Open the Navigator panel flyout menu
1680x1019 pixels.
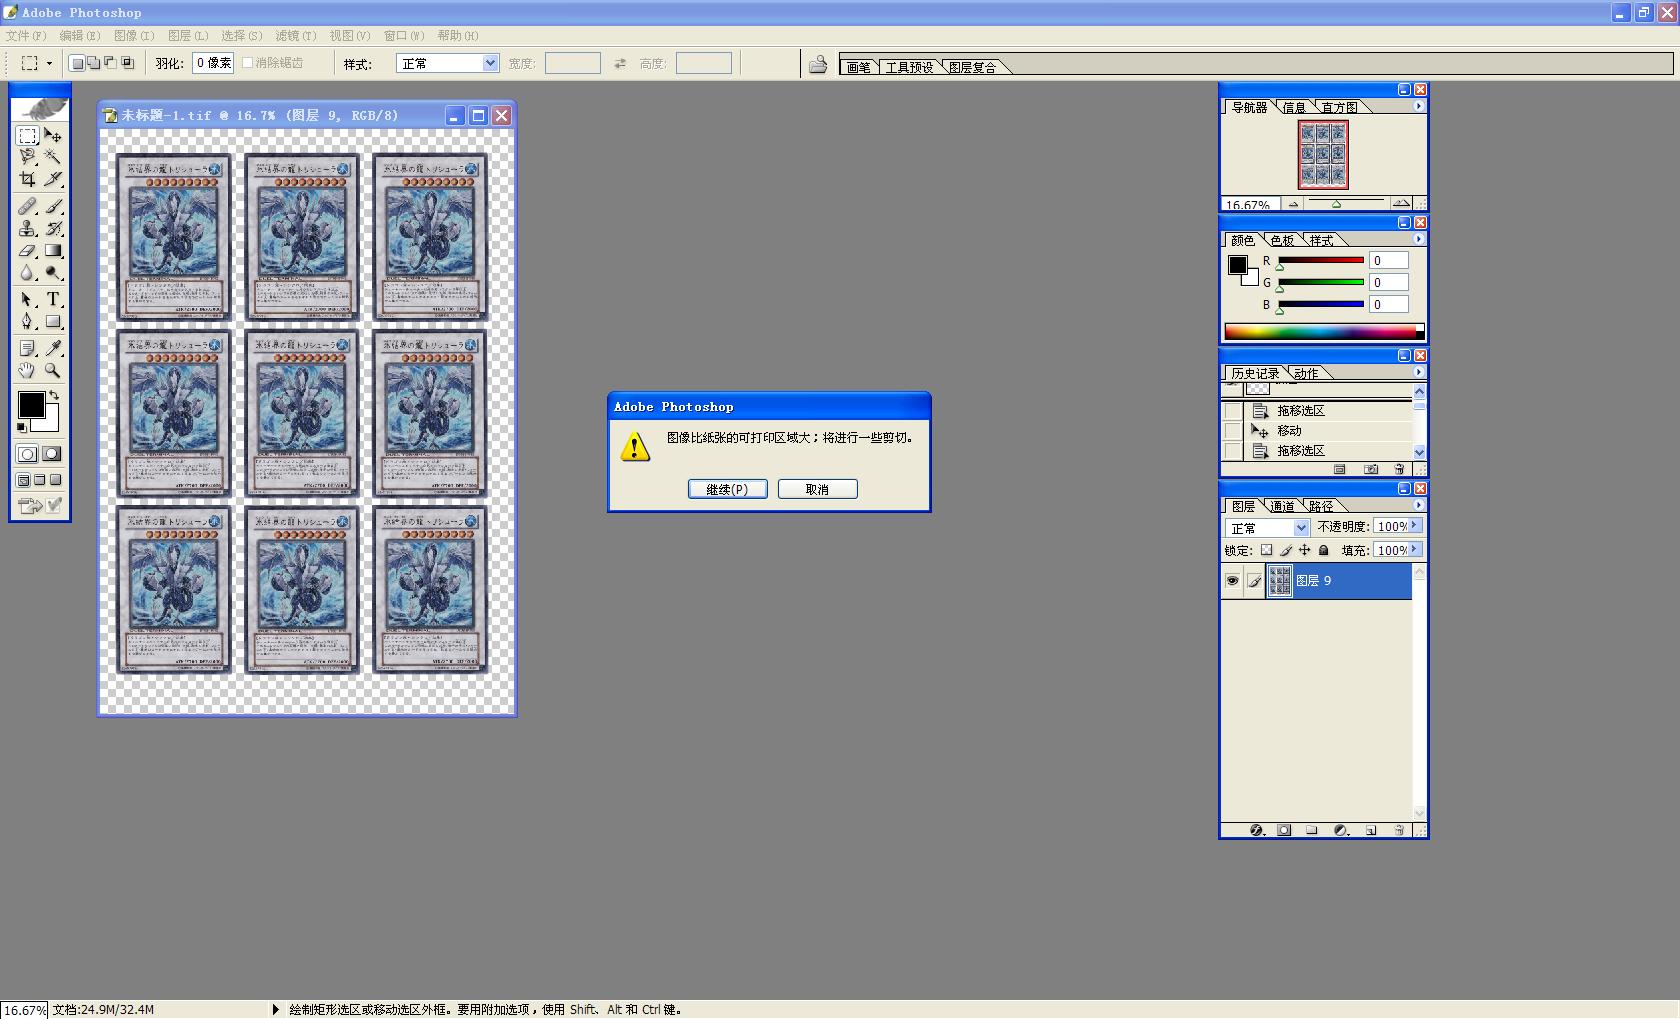(1418, 106)
